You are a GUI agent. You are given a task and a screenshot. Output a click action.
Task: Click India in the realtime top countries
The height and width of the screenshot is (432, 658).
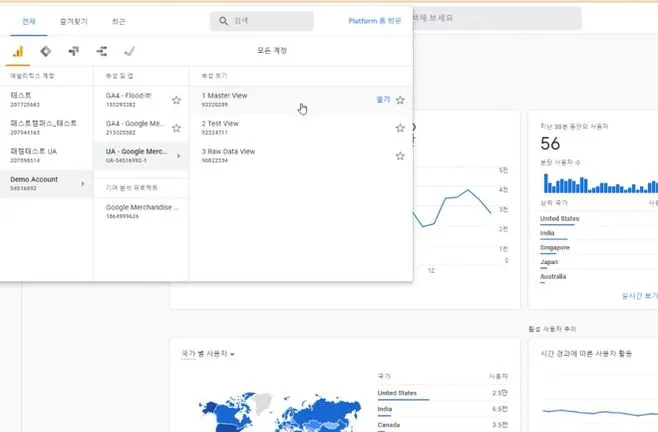point(547,233)
